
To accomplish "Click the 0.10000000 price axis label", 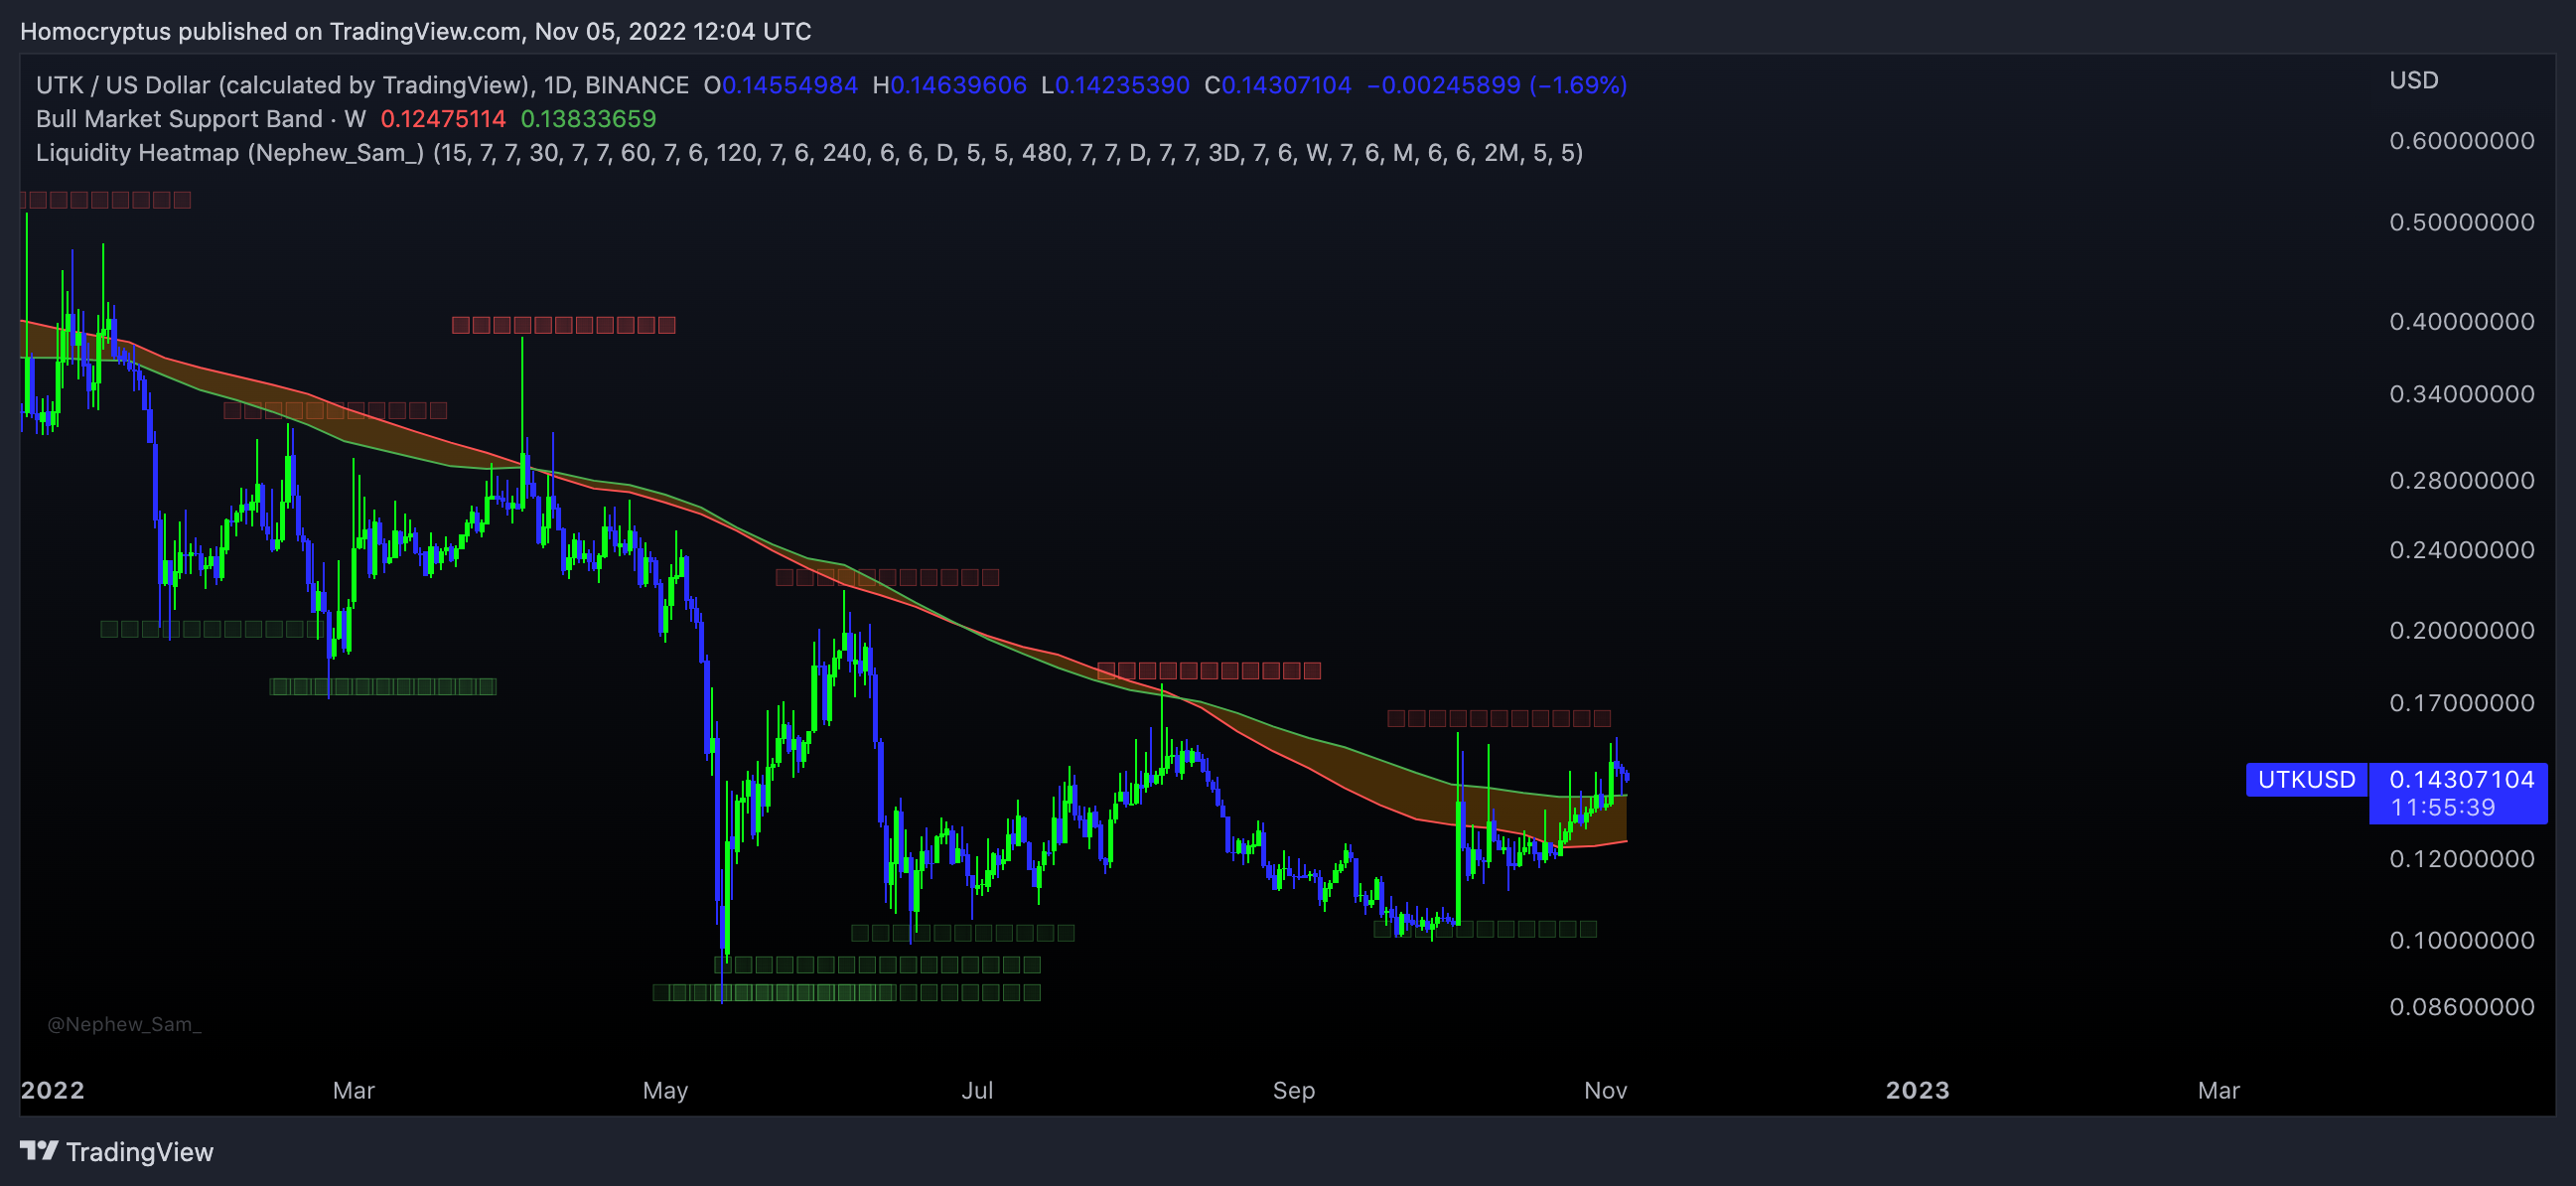I will point(2461,940).
